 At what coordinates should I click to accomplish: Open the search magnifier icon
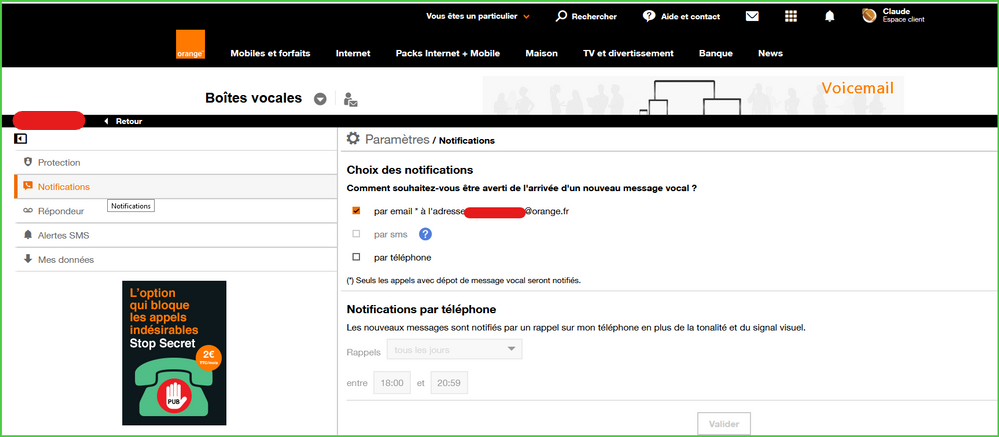pyautogui.click(x=561, y=16)
